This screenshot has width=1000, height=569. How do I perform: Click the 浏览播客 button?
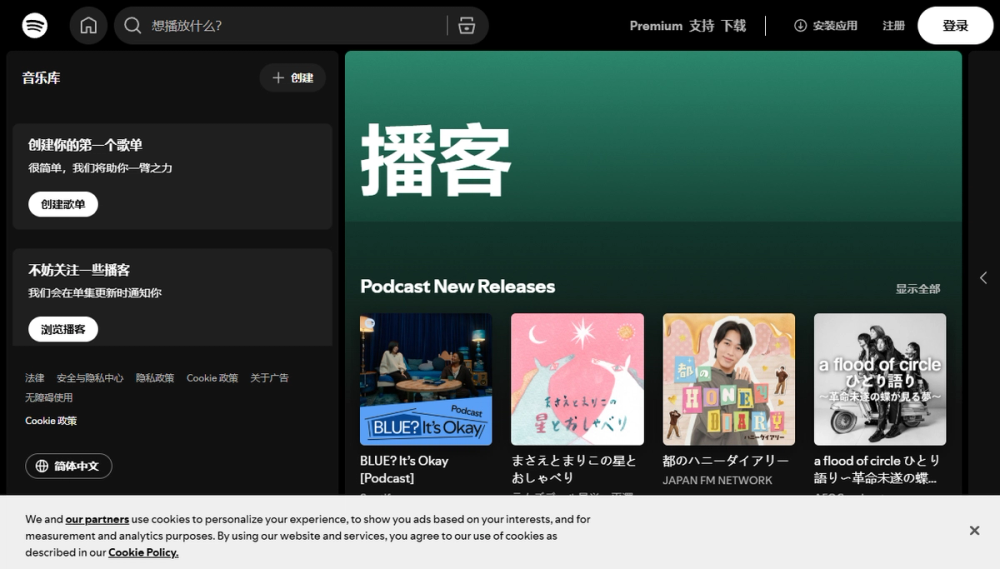[63, 329]
